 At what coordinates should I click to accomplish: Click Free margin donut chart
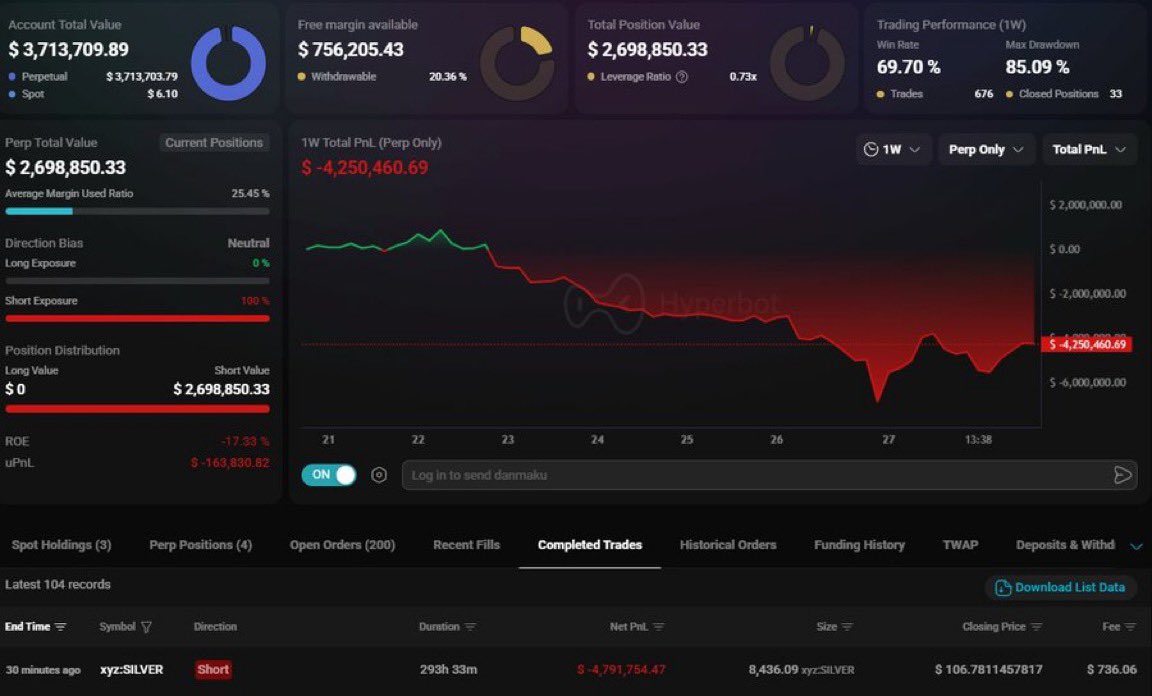tap(516, 63)
